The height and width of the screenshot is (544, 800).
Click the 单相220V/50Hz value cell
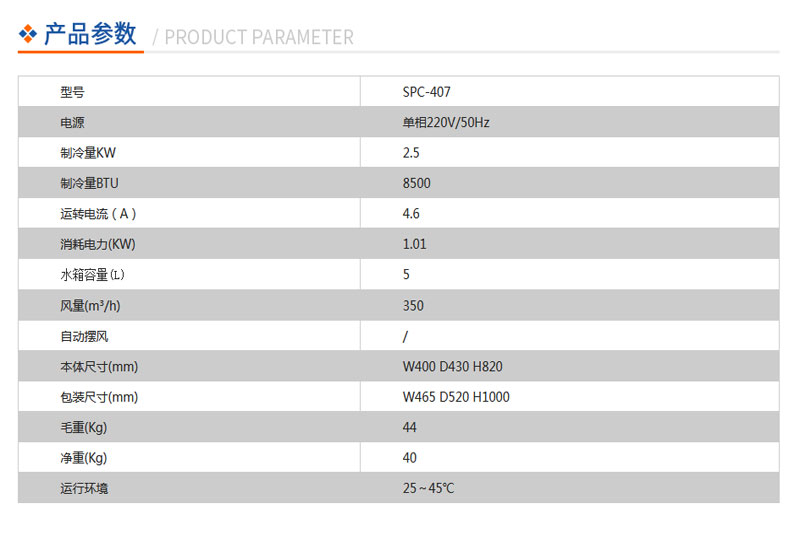coord(446,122)
